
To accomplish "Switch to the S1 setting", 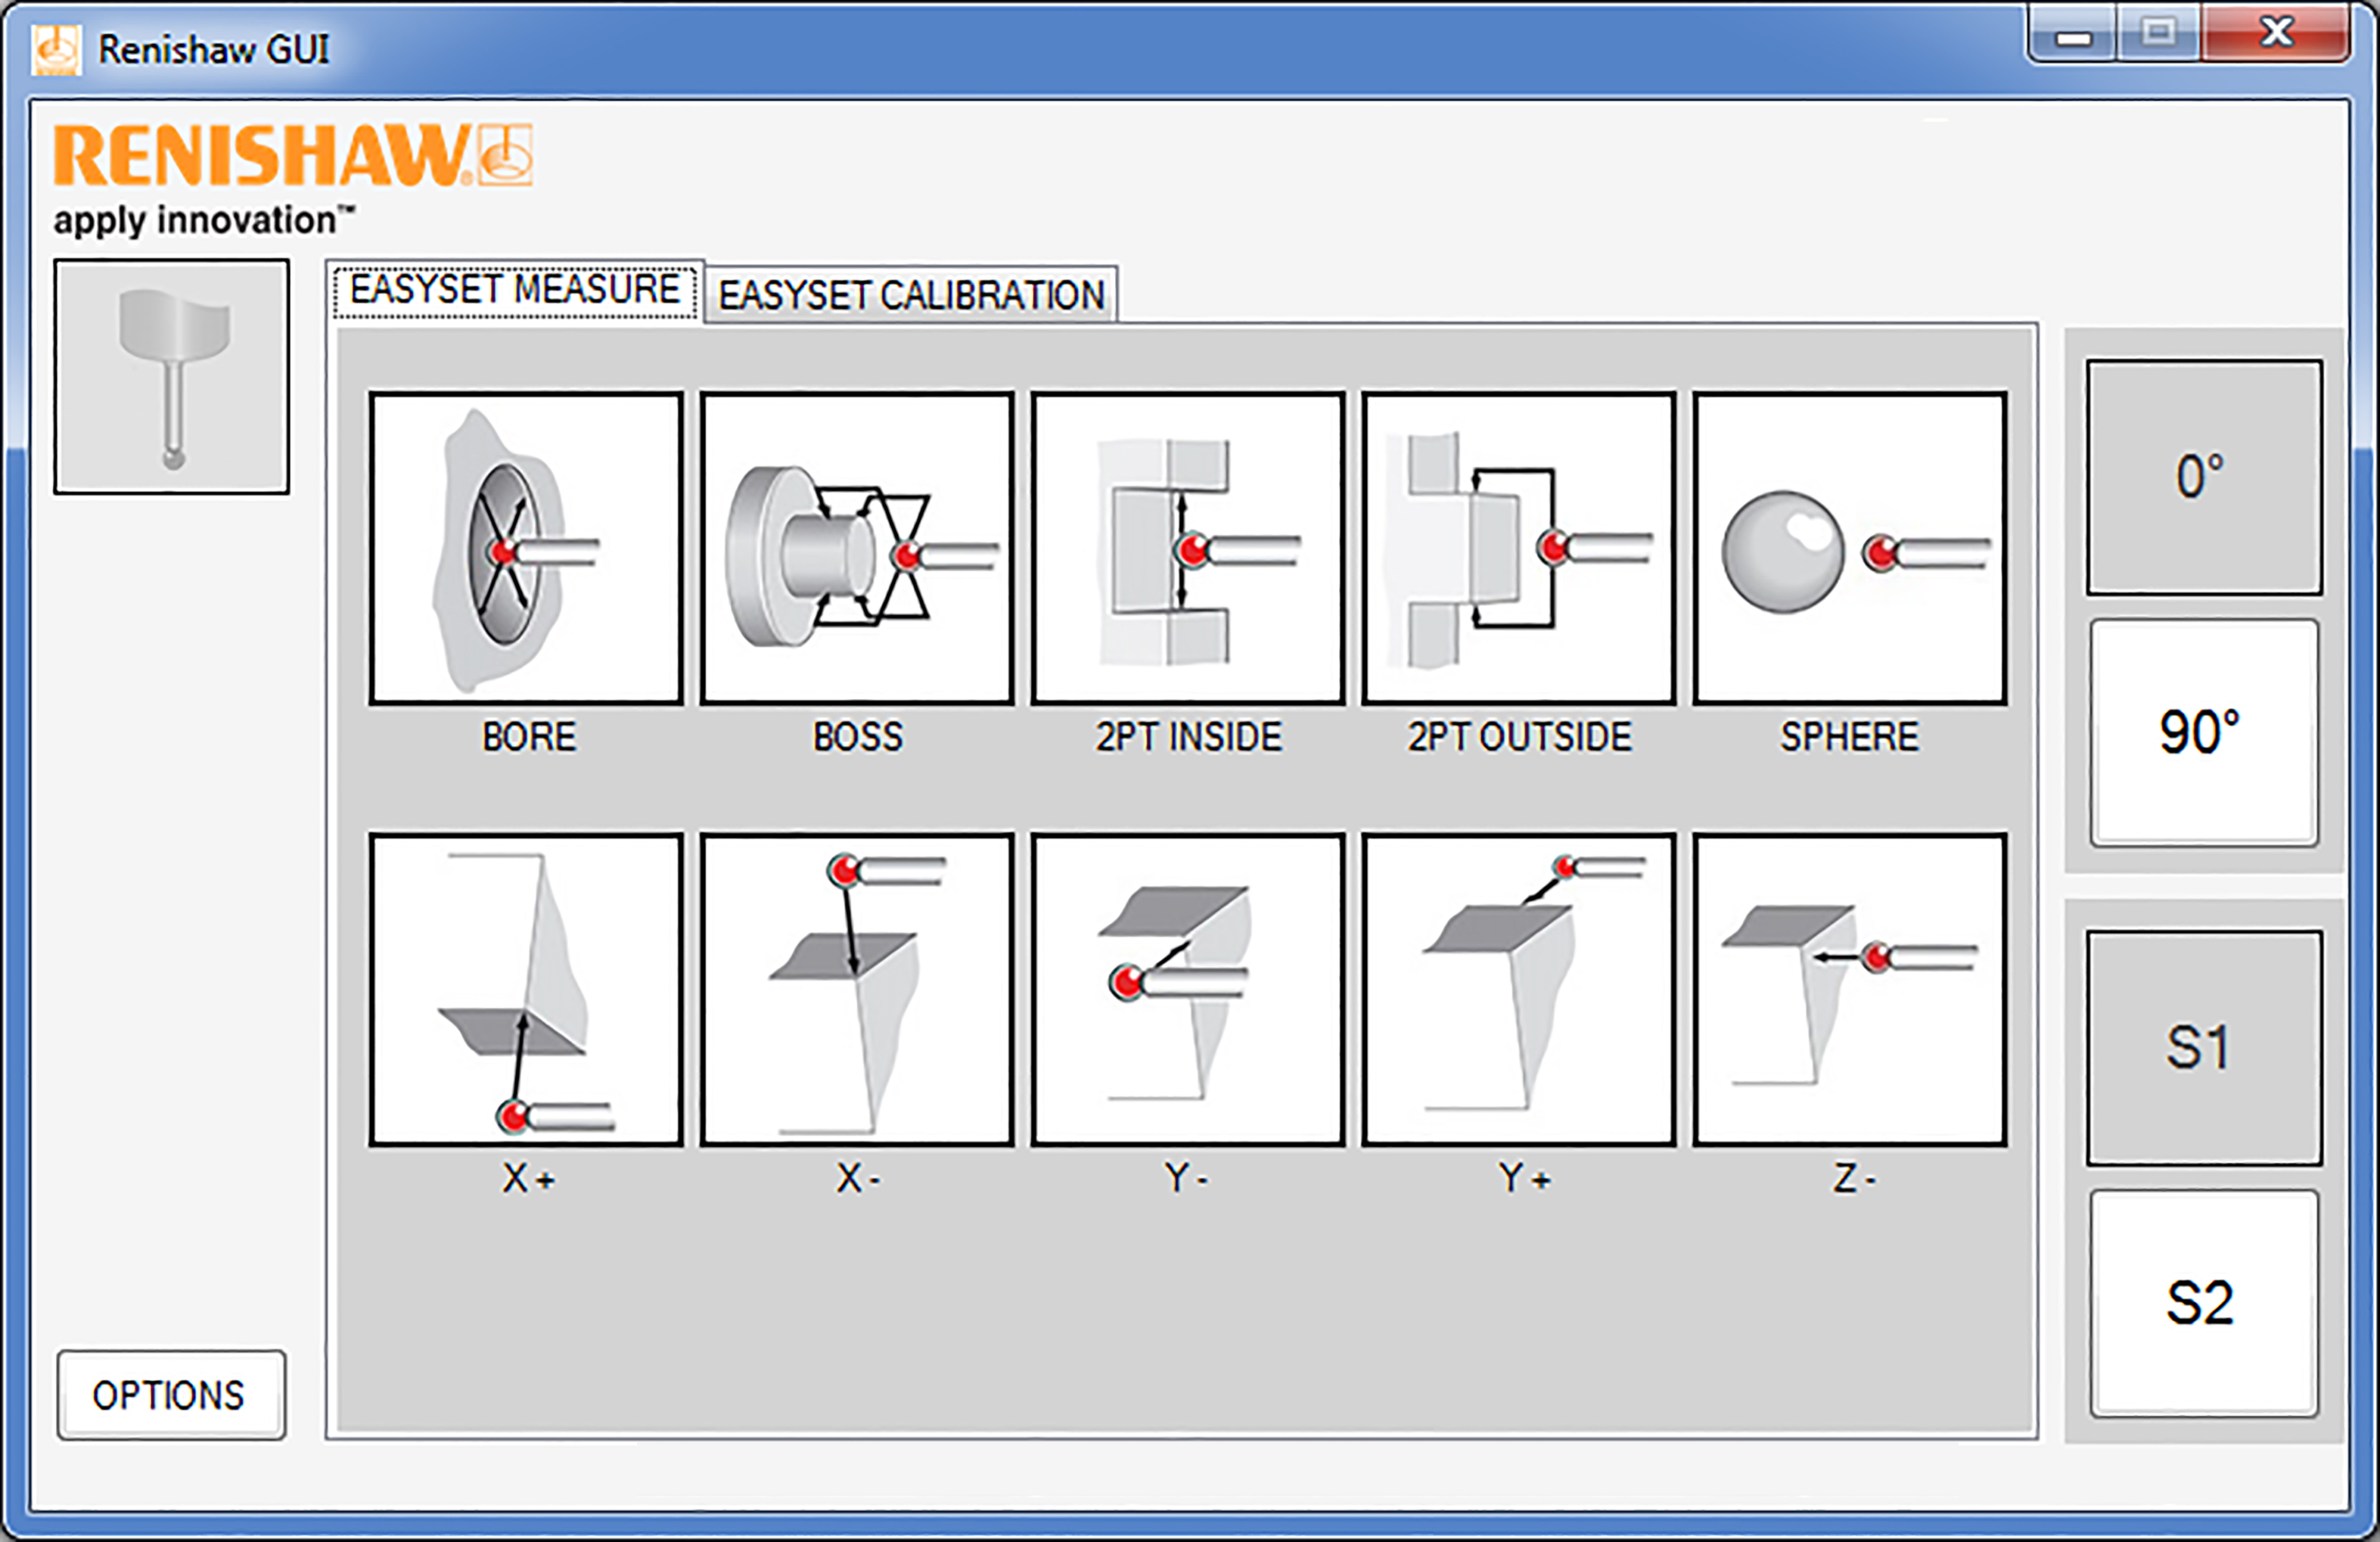I will tap(2204, 1048).
